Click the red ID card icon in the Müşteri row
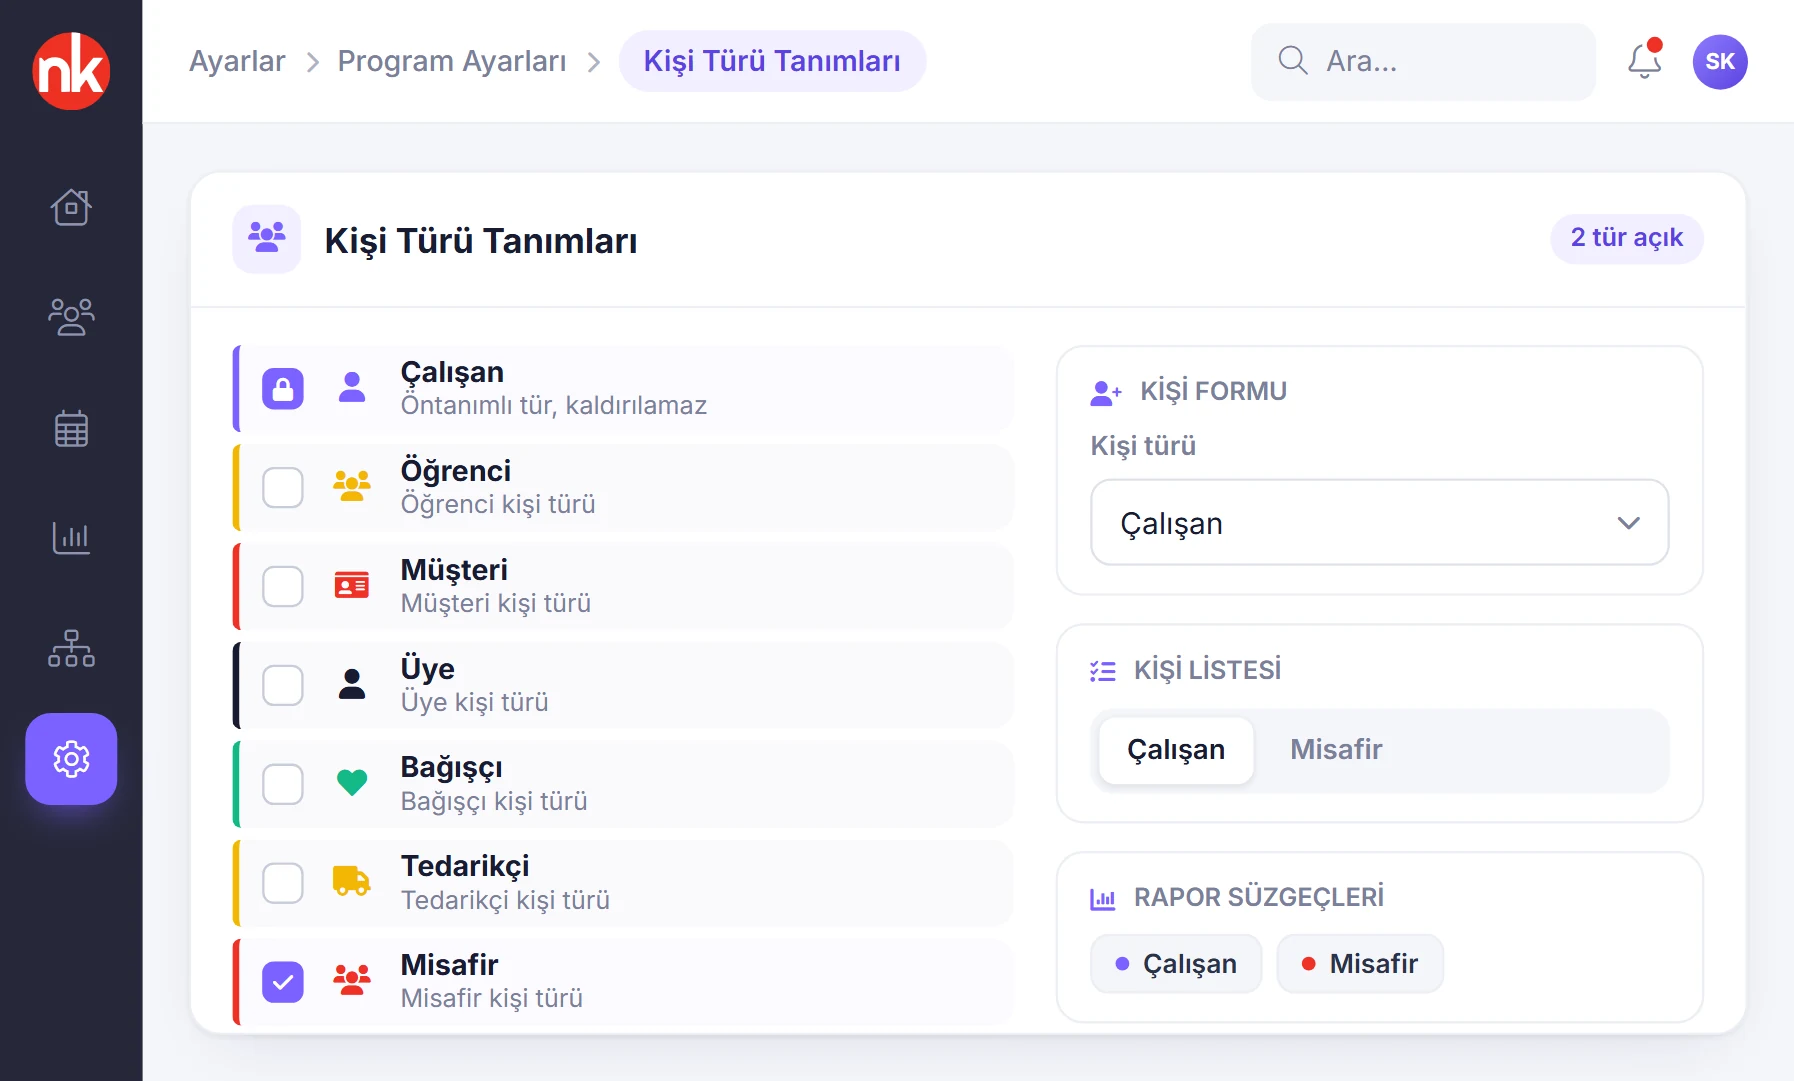The width and height of the screenshot is (1794, 1081). (x=352, y=586)
